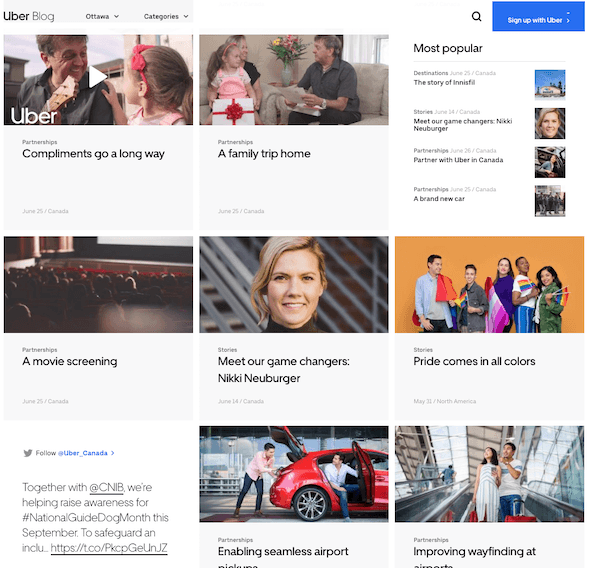594x568 pixels.
Task: Click A brand new car thumbnail
Action: [x=550, y=201]
